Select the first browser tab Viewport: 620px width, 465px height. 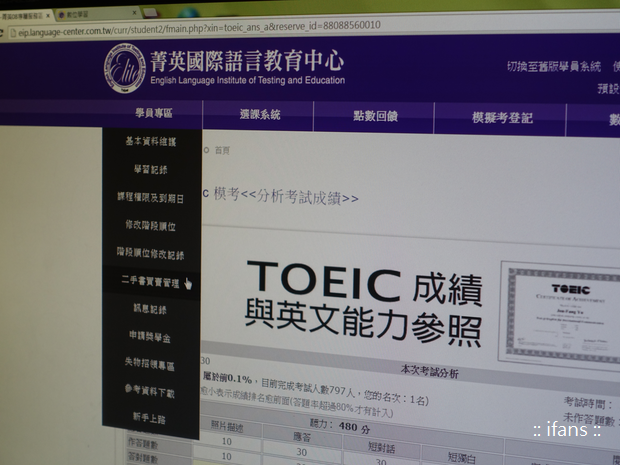point(25,16)
